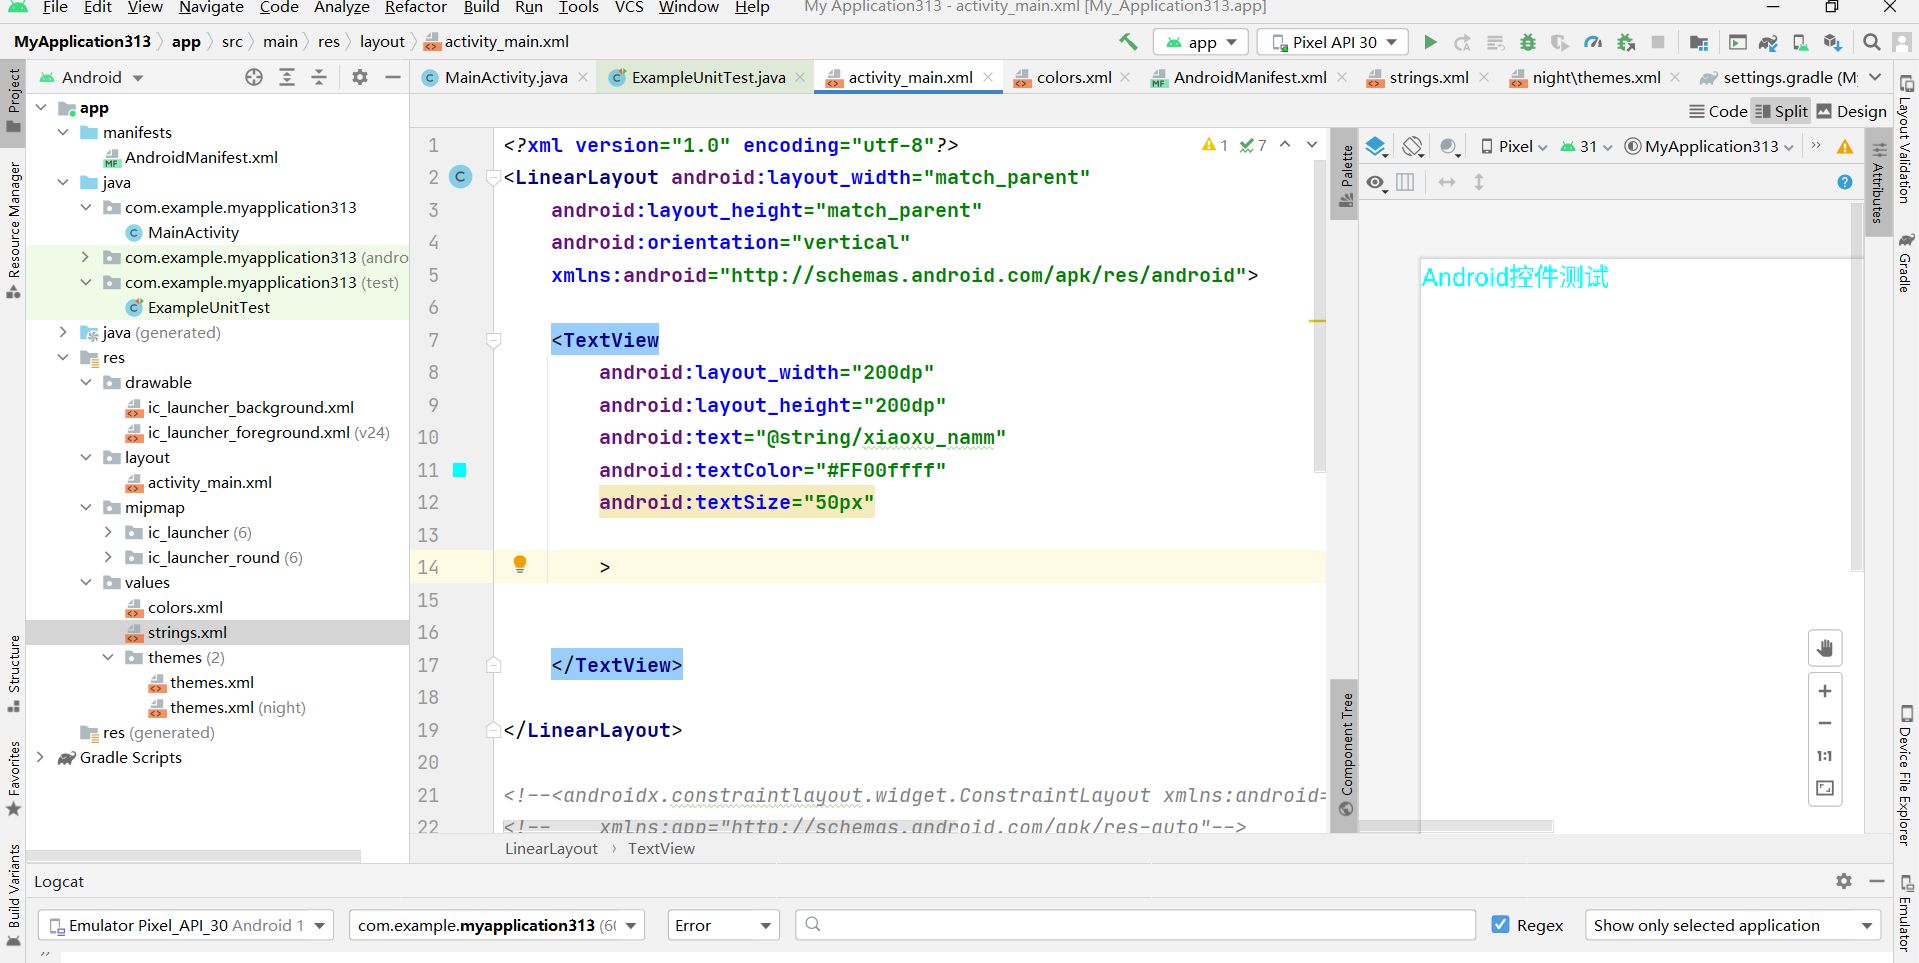Open the Build menu
This screenshot has height=963, width=1919.
[x=481, y=8]
